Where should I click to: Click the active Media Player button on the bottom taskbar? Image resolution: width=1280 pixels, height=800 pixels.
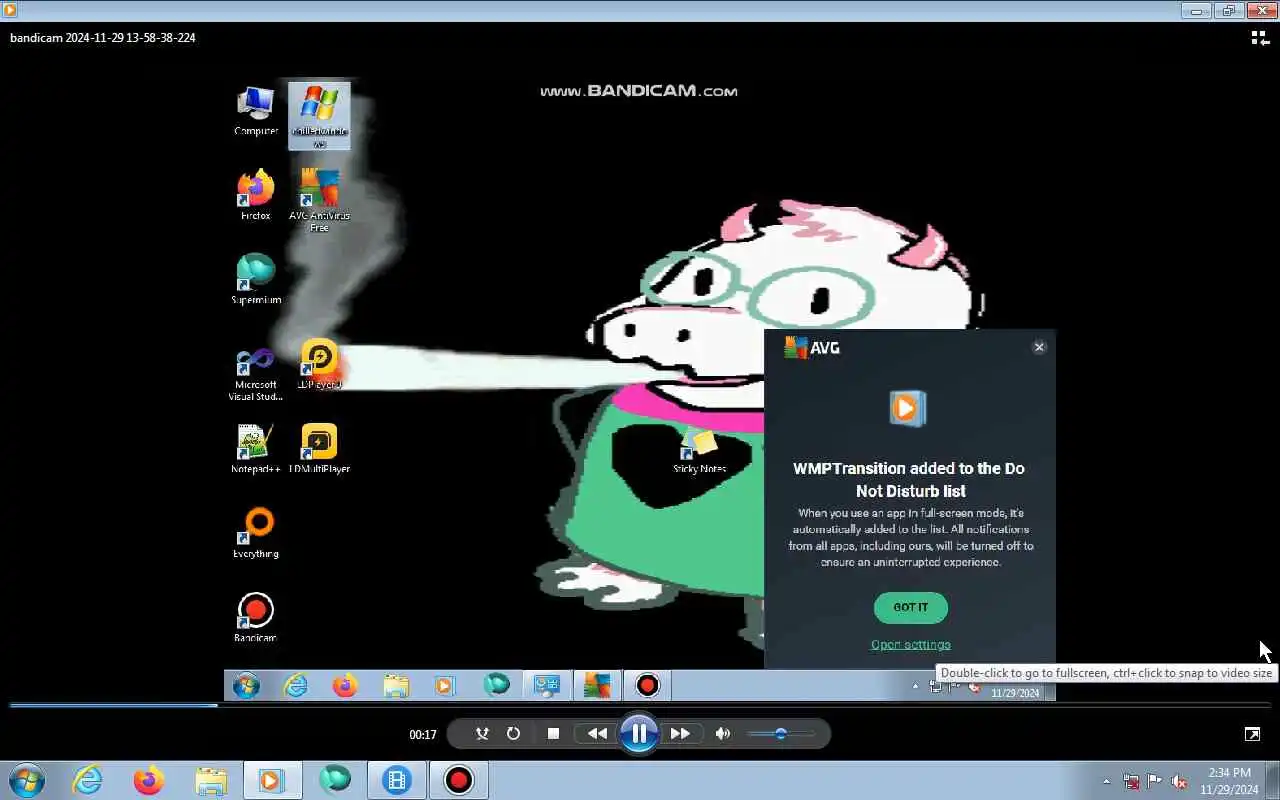271,780
